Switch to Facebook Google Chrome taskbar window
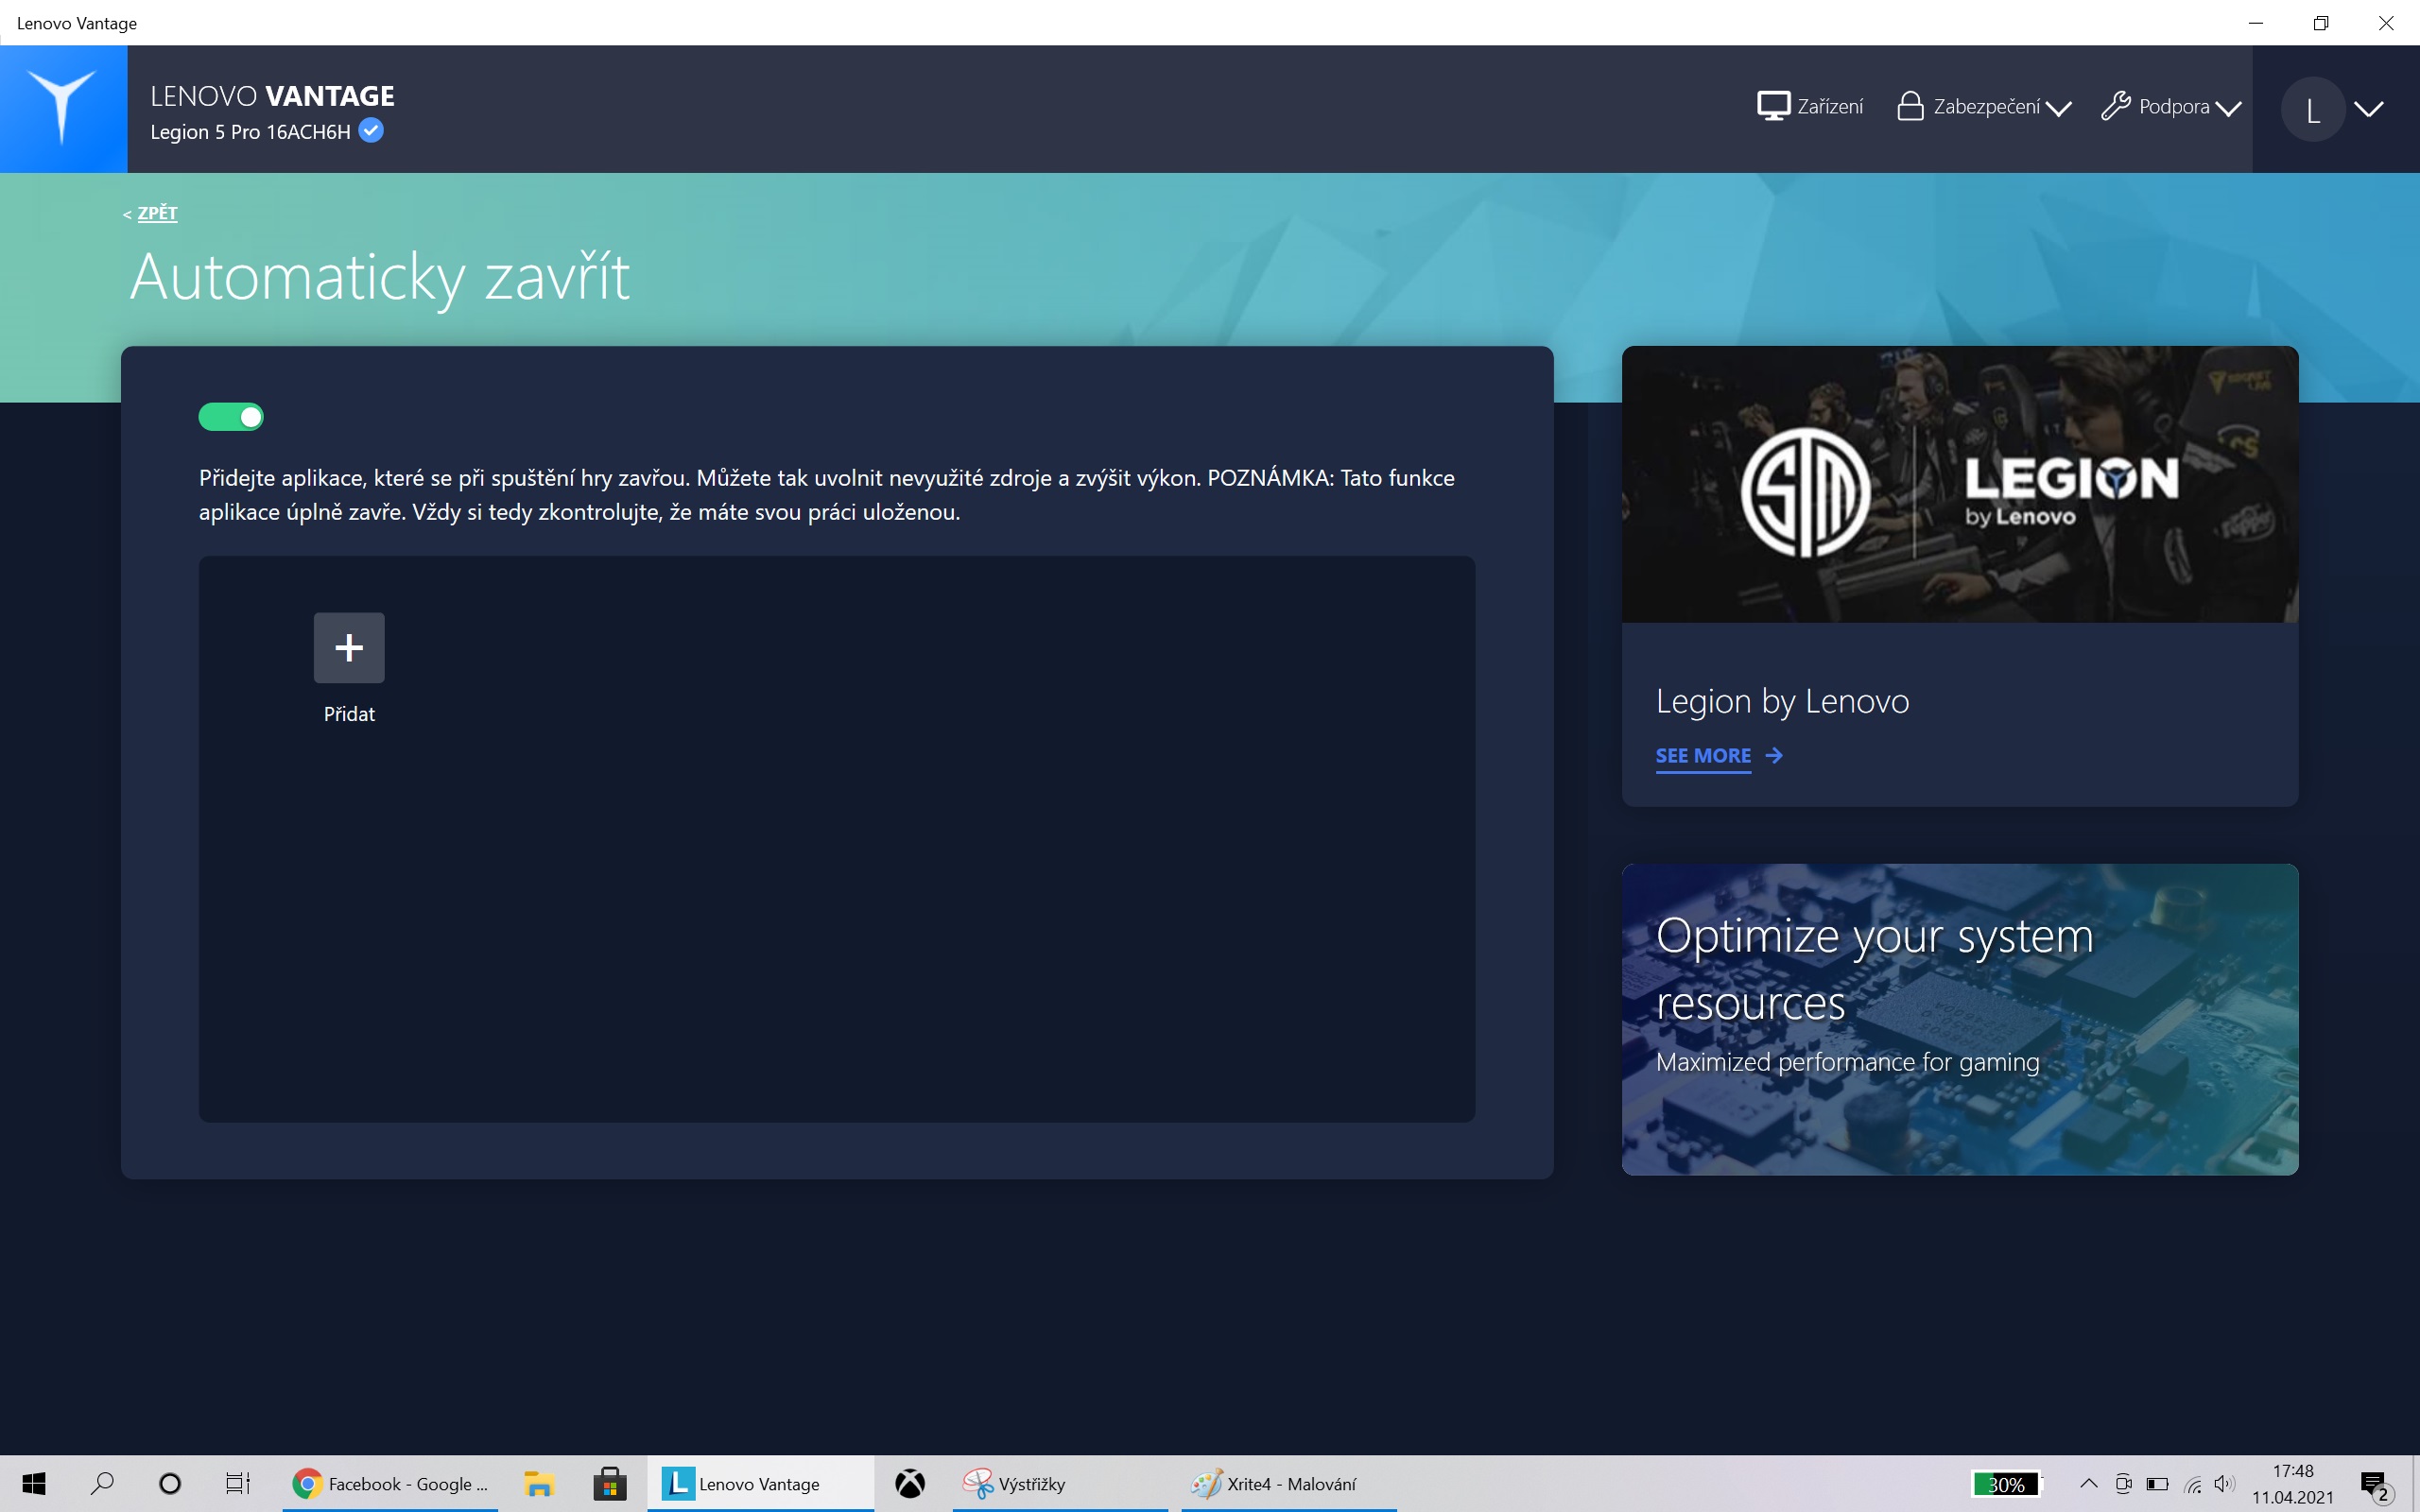The height and width of the screenshot is (1512, 2420). (x=391, y=1483)
